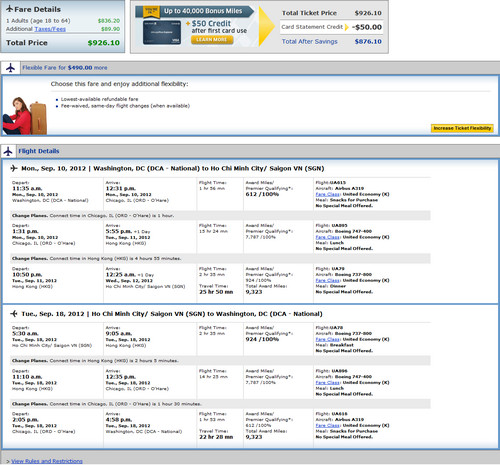Open Fare Class link for flight UA616

[328, 426]
